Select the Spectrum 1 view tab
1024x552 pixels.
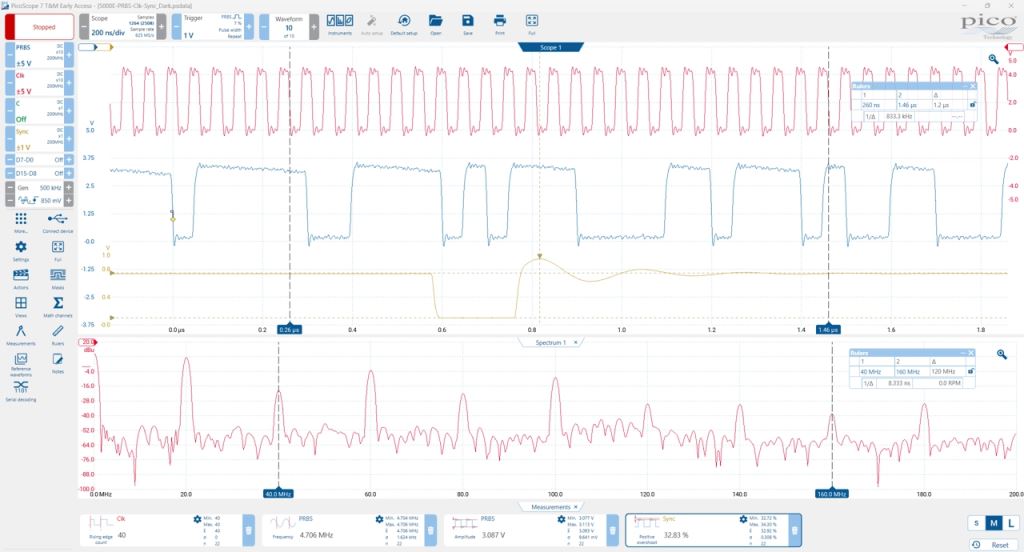[x=551, y=342]
